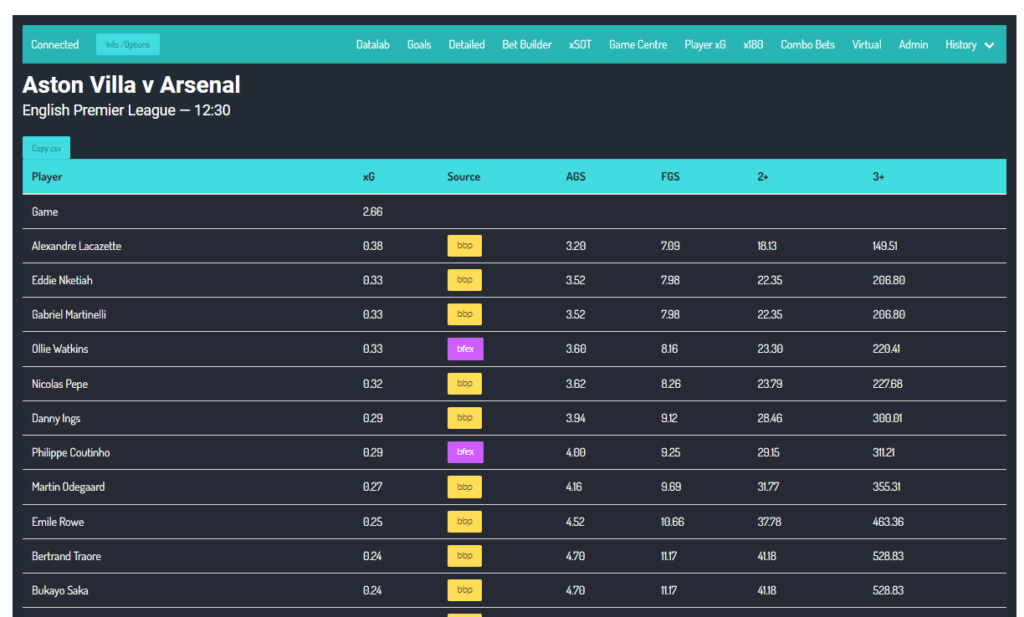
Task: Sort by the xG column header
Action: tap(369, 177)
